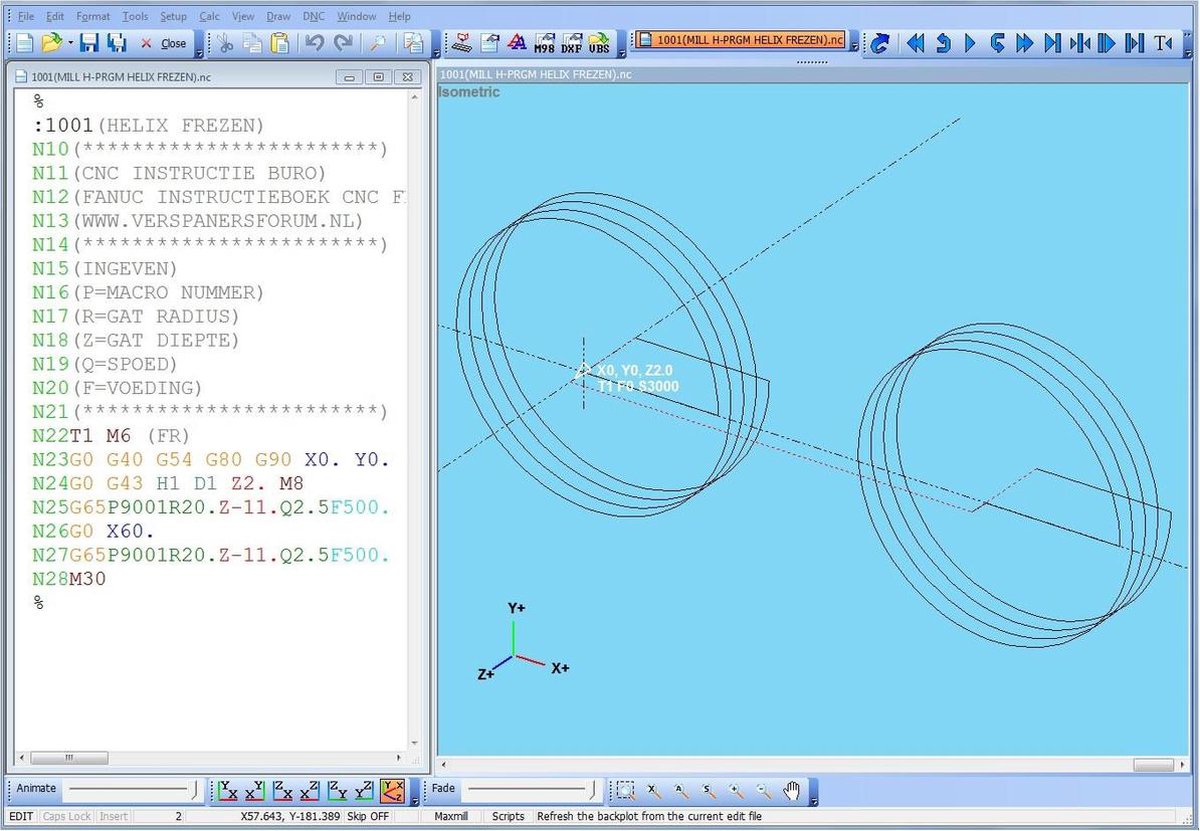Jump to end of toolpath simulation

click(1051, 43)
